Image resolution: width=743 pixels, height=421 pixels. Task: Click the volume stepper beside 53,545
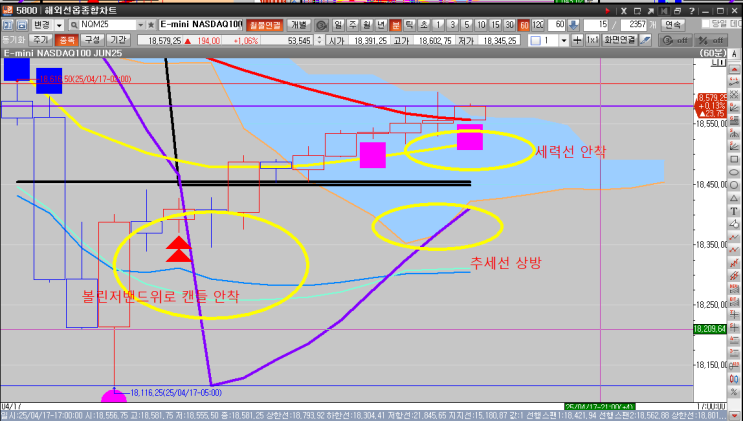319,40
